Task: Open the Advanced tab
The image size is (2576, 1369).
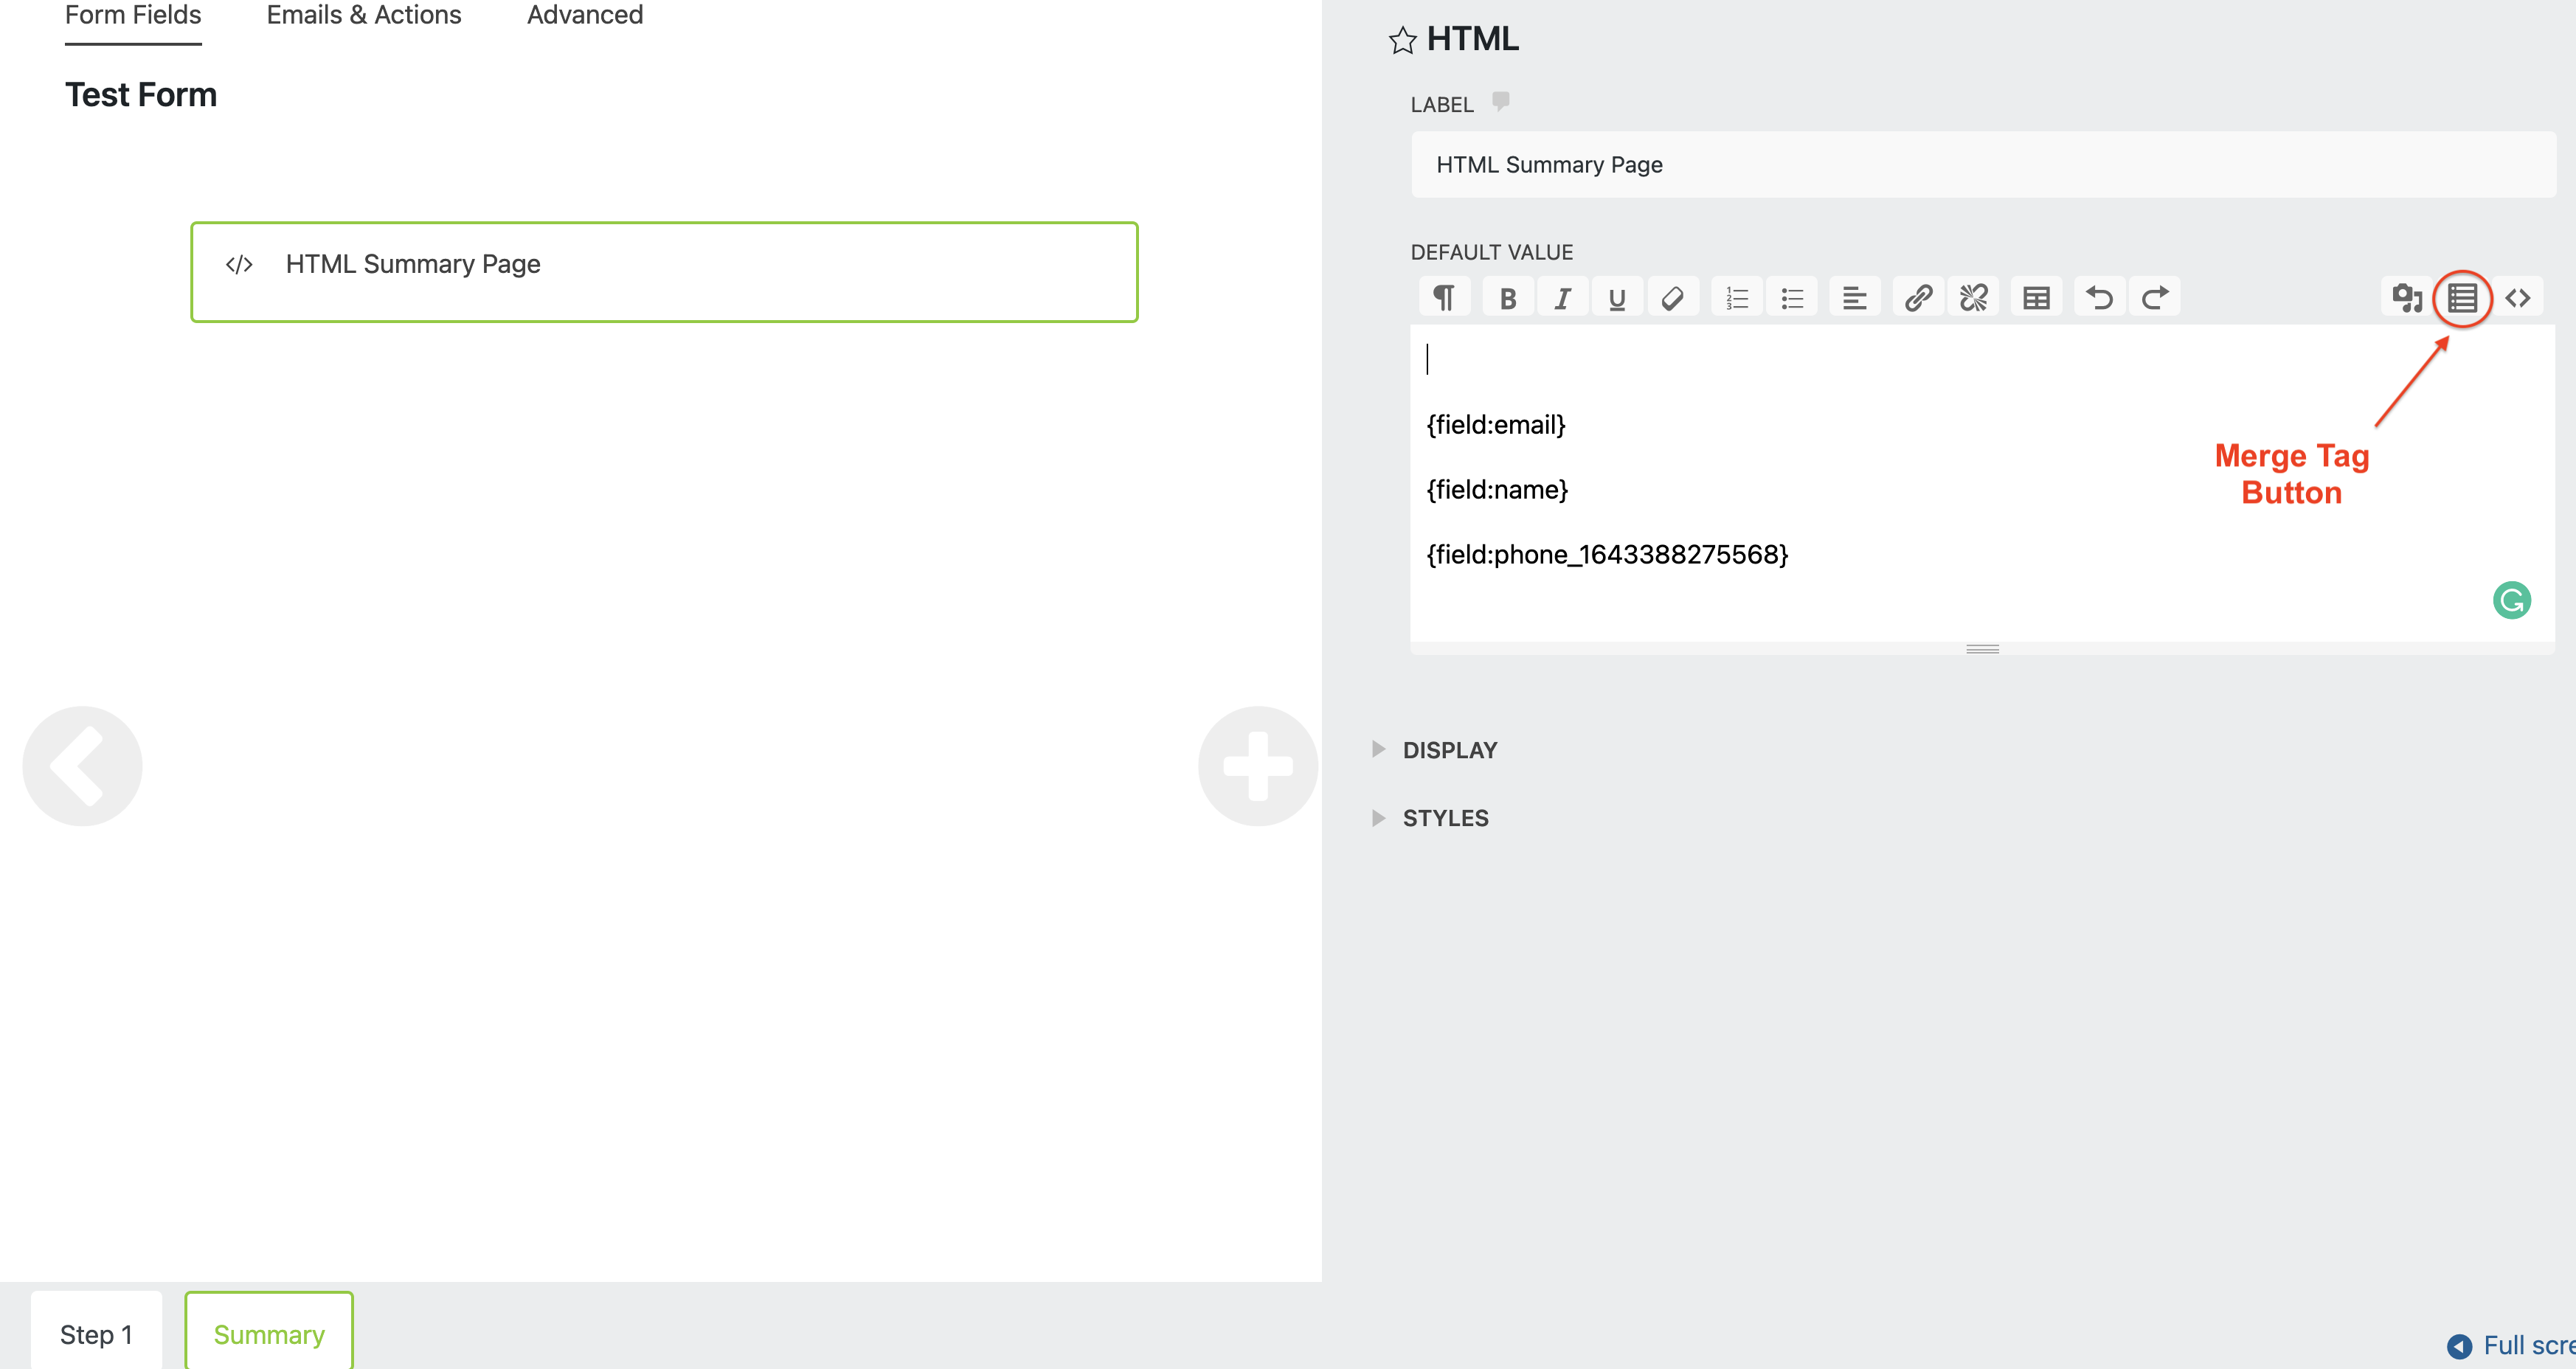Action: click(584, 15)
